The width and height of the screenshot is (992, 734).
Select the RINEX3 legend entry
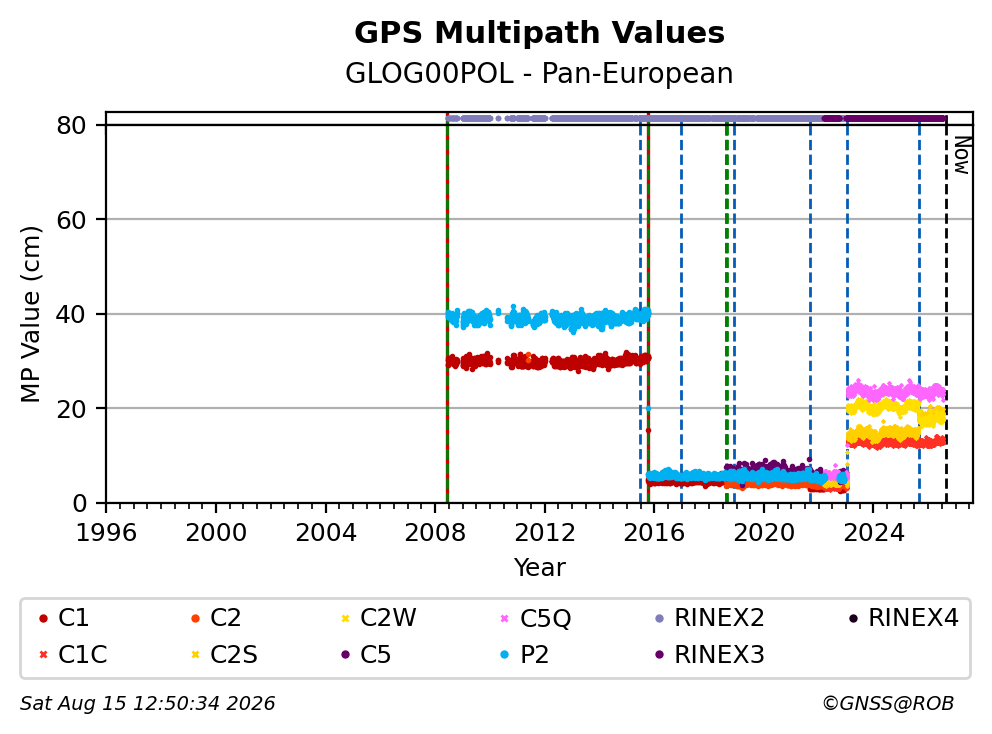tap(709, 654)
